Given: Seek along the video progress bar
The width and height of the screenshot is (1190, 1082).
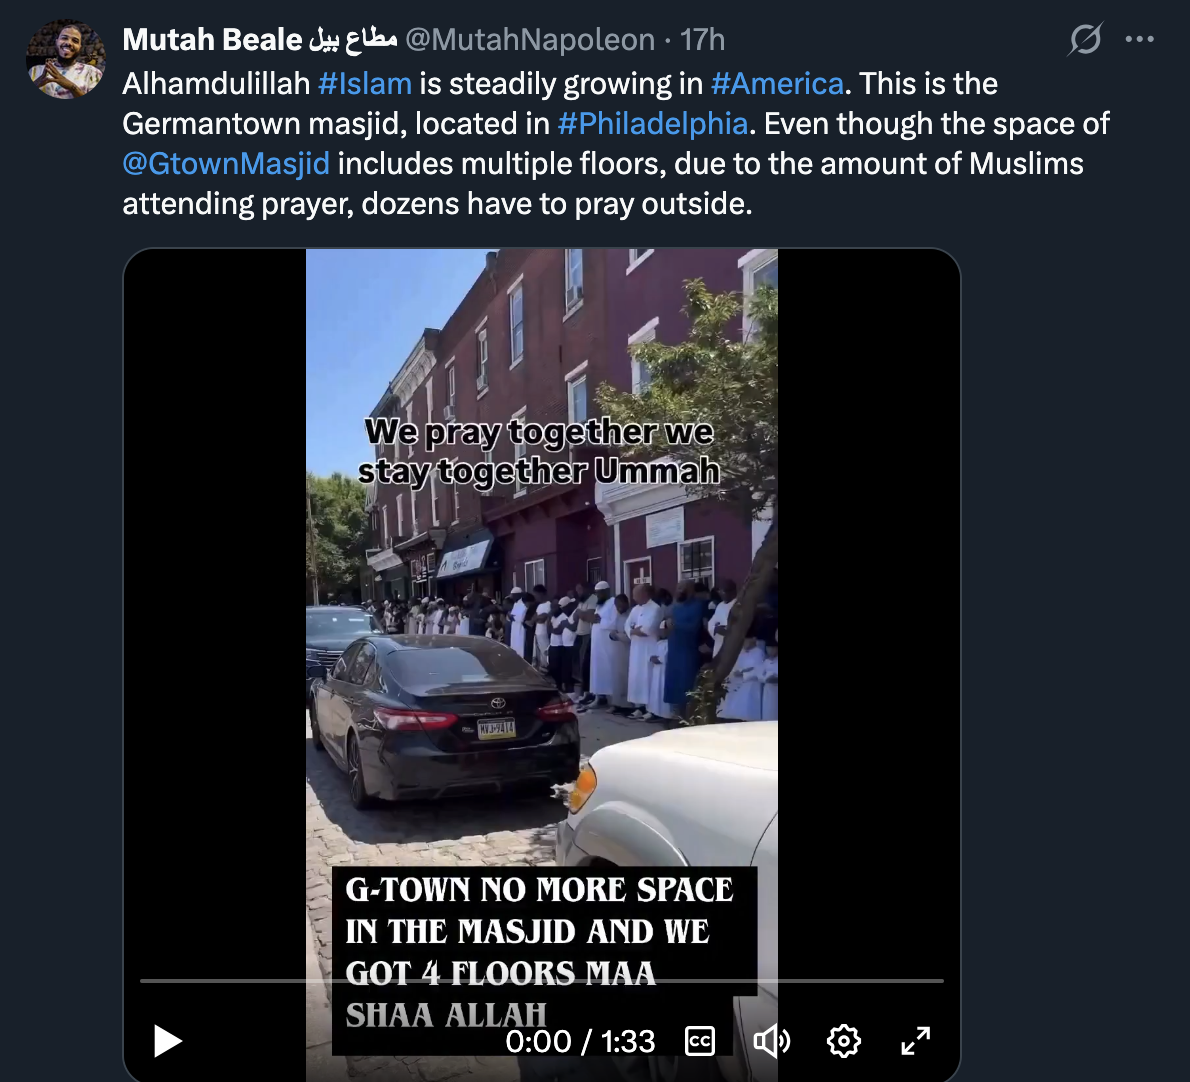Looking at the screenshot, I should [542, 981].
